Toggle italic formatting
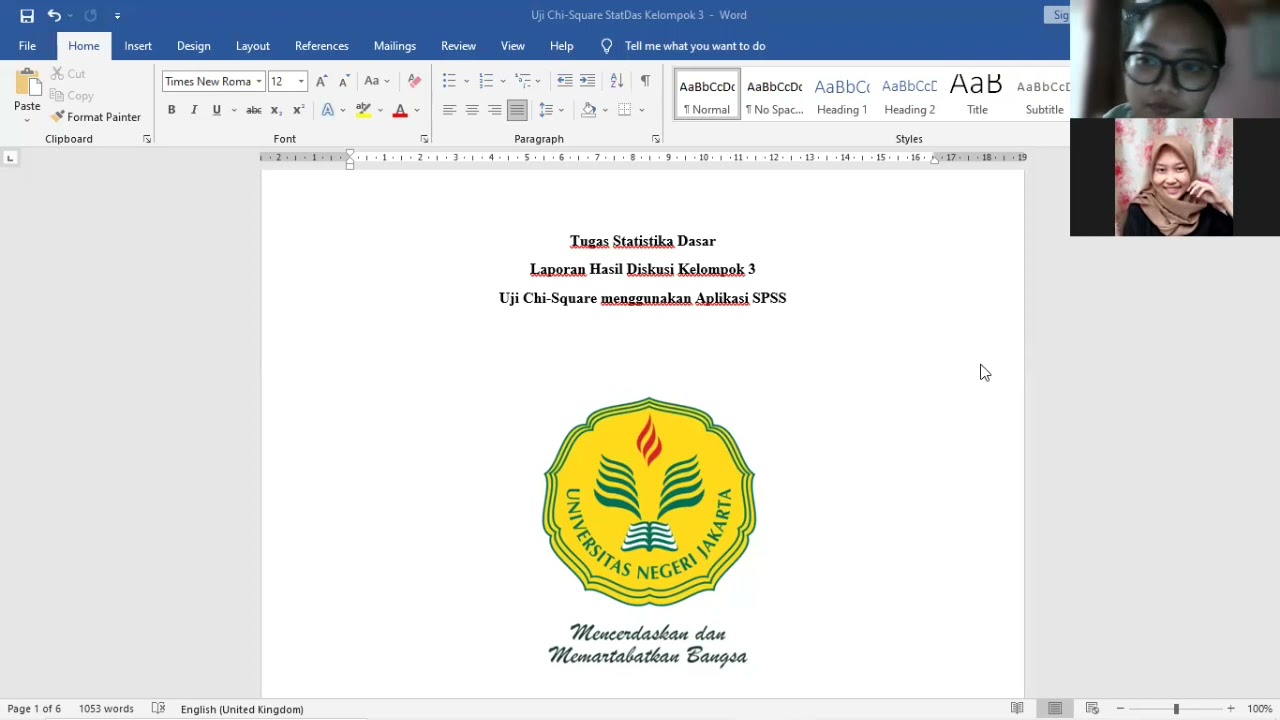1280x720 pixels. click(194, 110)
